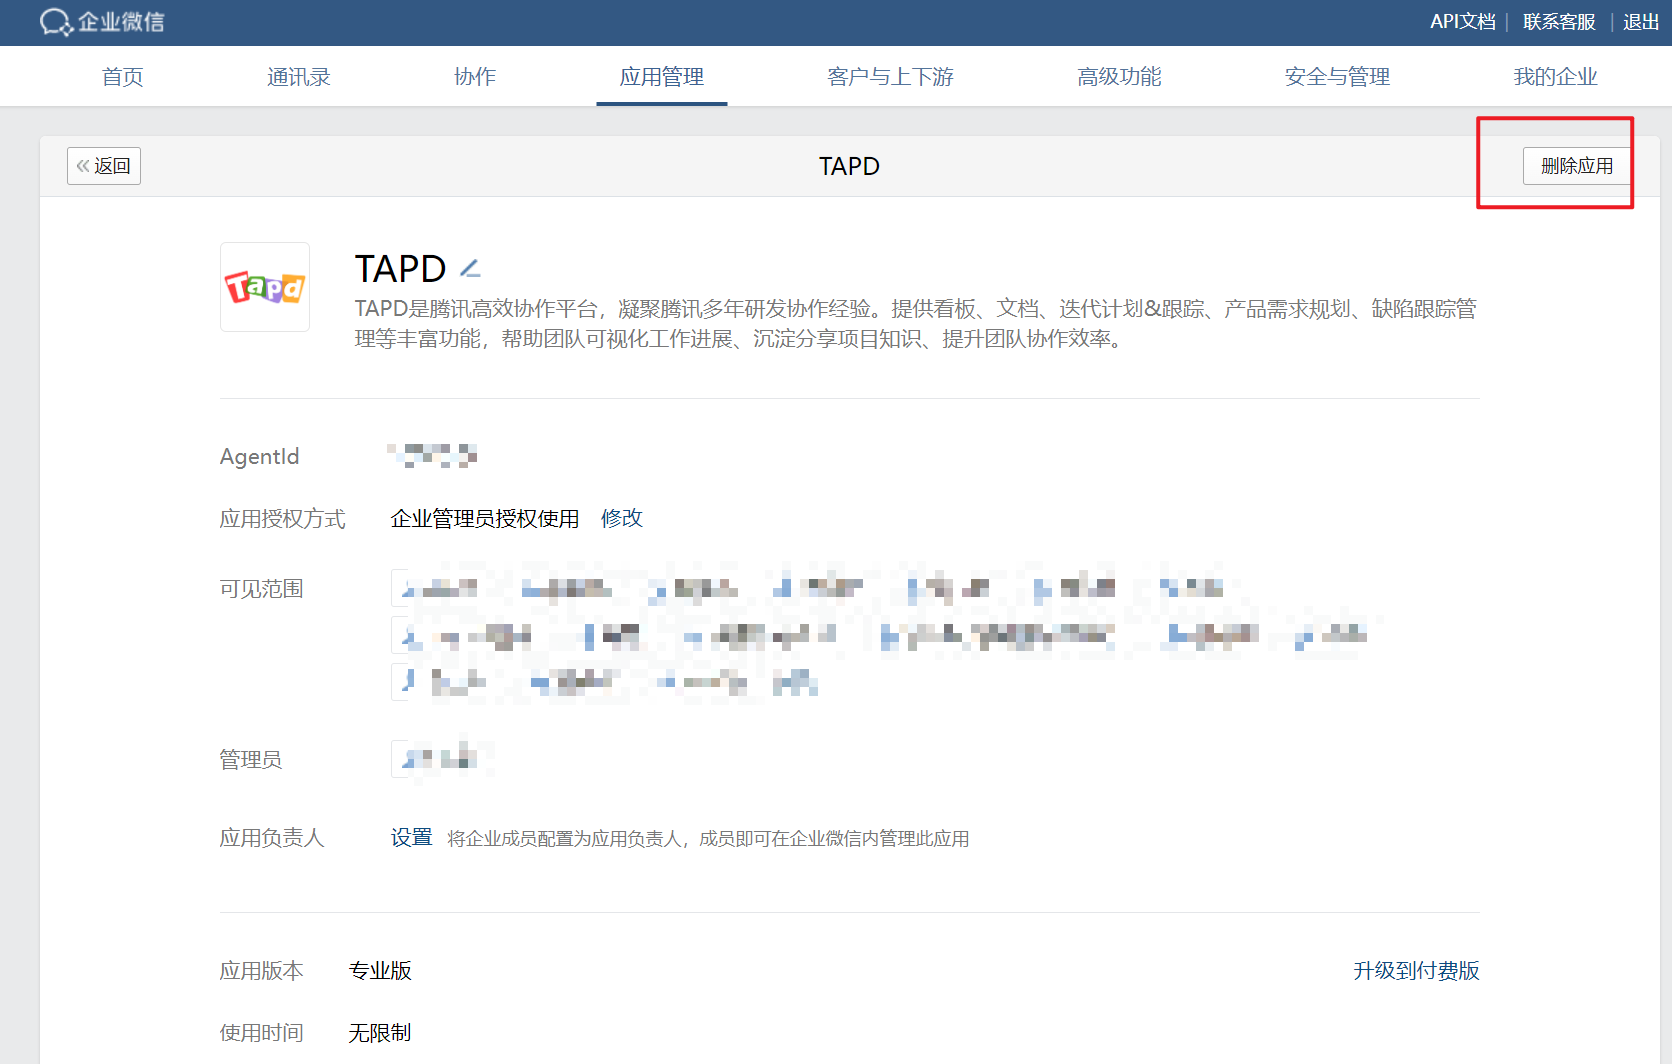
Task: Open the 首页 tab
Action: tap(123, 77)
